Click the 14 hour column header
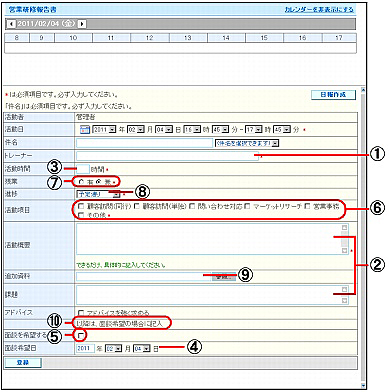 tap(226, 38)
